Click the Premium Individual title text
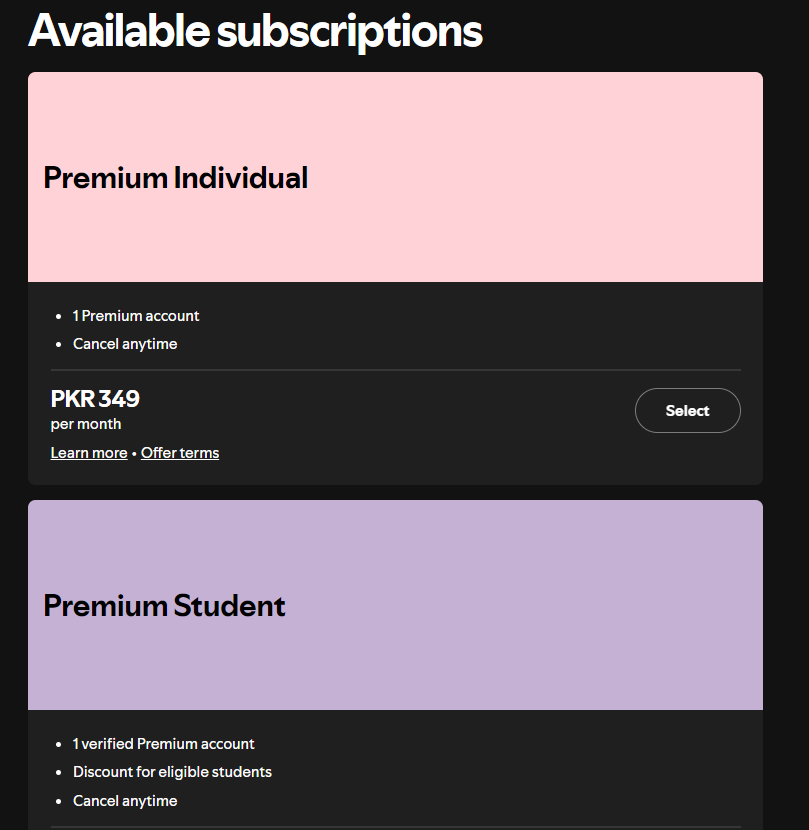The image size is (809, 830). (x=175, y=177)
